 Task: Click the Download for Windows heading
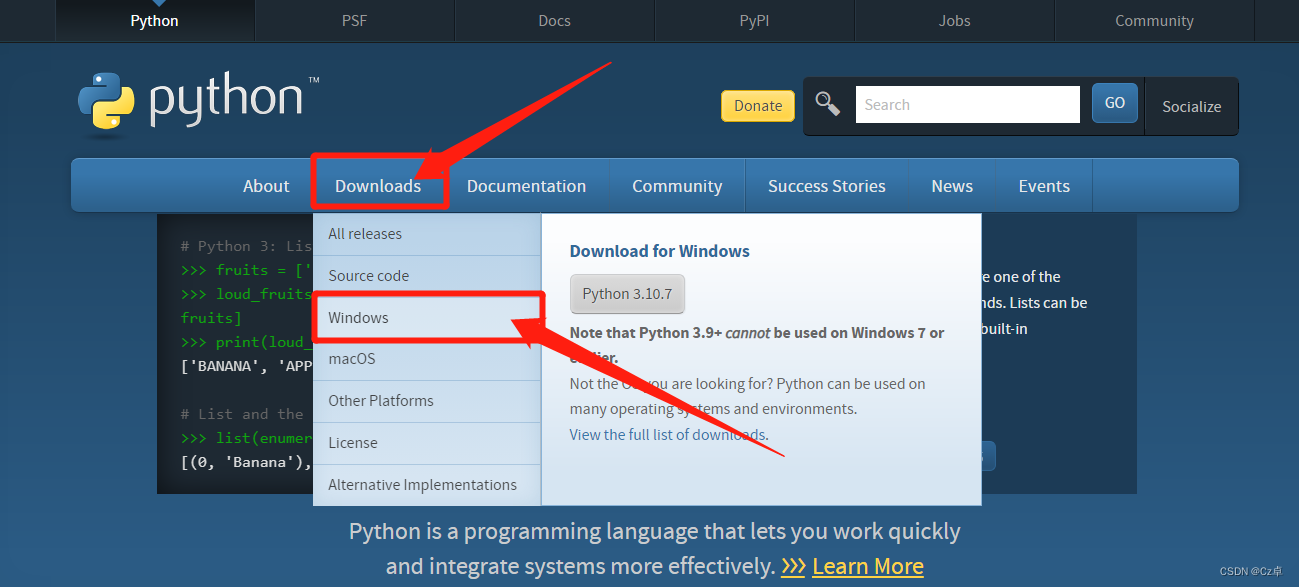pos(660,251)
